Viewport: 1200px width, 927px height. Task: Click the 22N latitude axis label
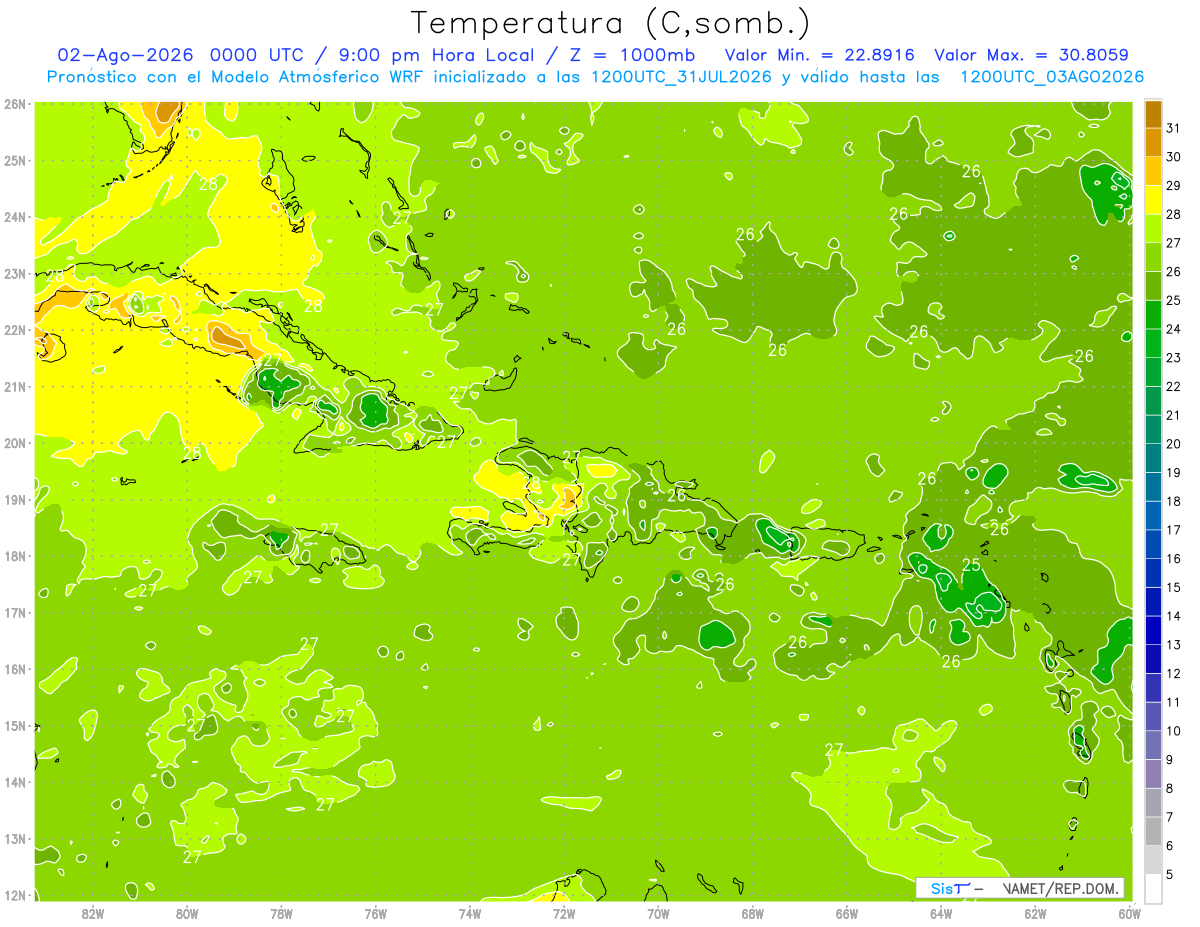click(x=15, y=330)
